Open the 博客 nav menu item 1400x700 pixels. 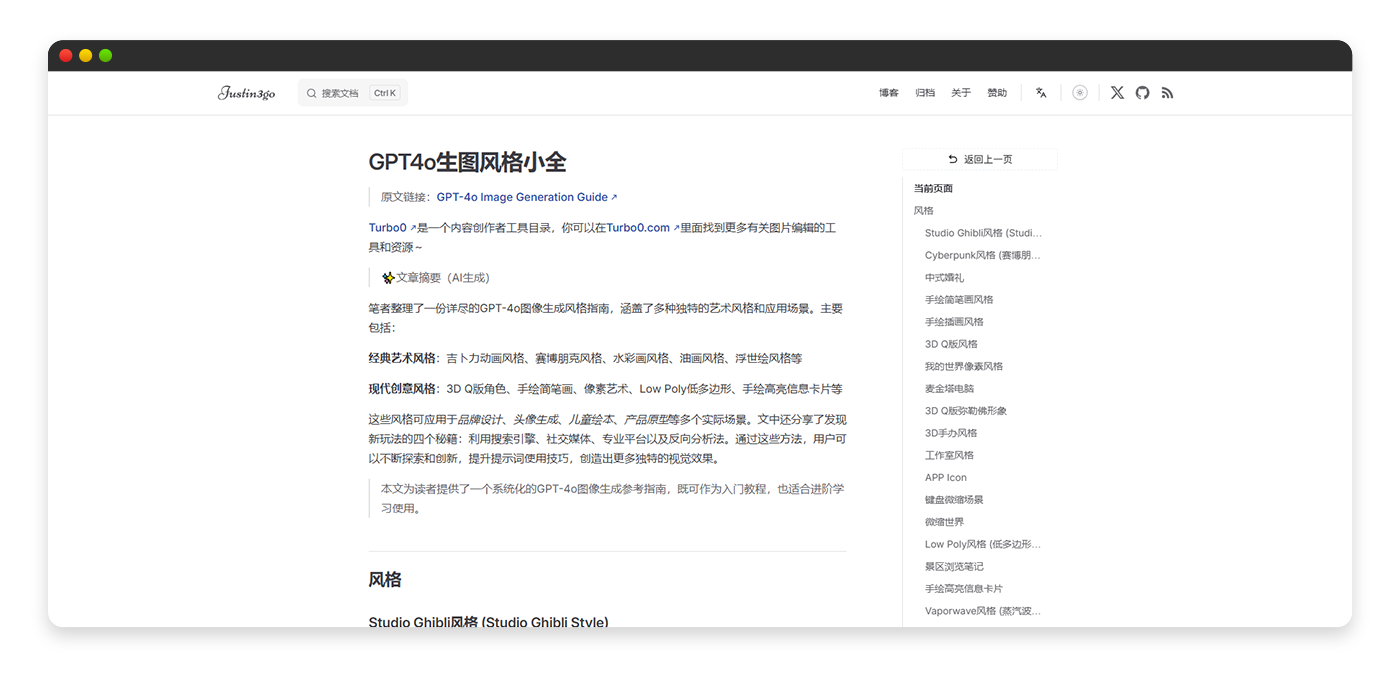point(889,93)
